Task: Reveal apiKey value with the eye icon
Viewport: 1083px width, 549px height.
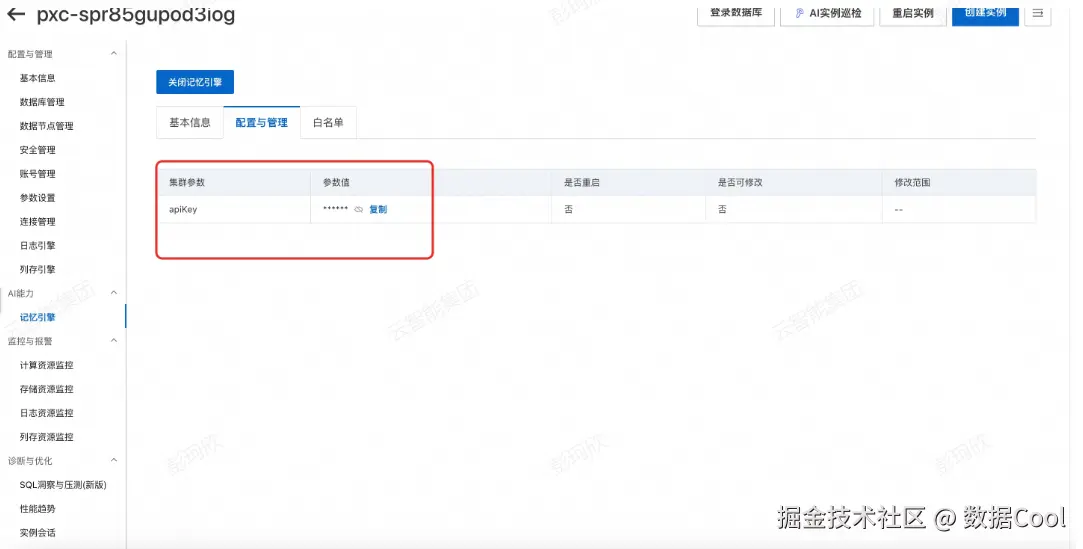Action: point(358,209)
